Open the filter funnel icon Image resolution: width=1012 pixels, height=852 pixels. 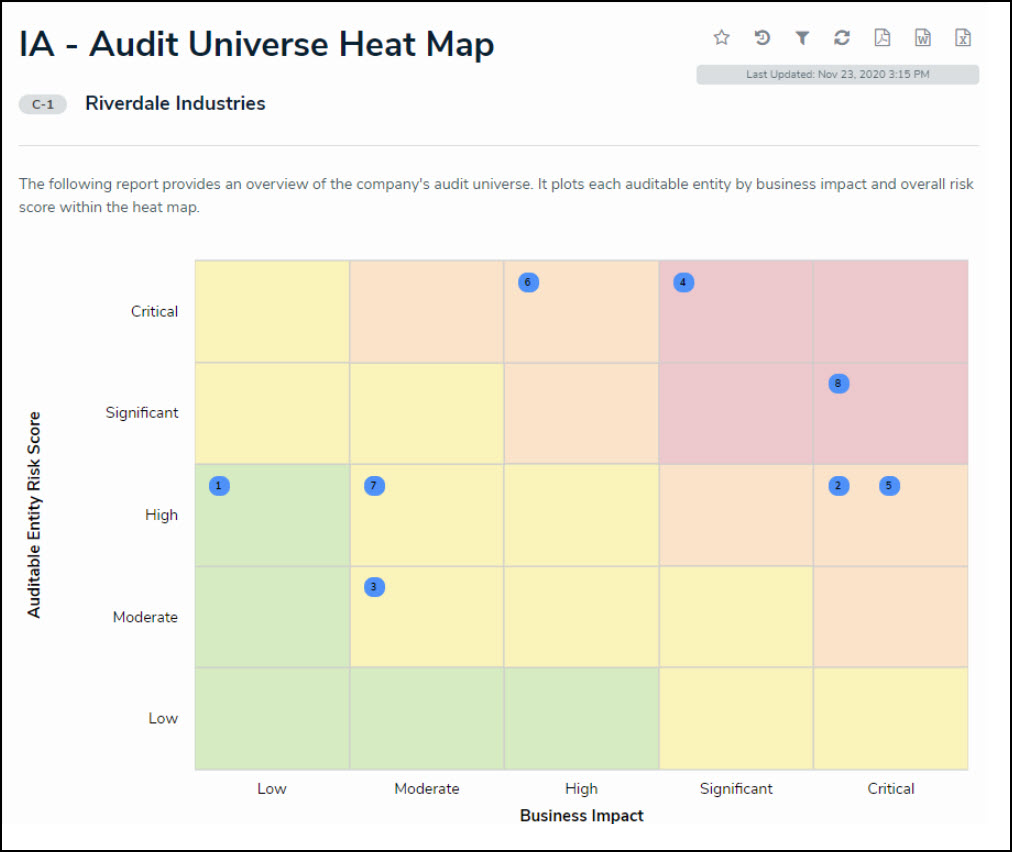pyautogui.click(x=802, y=38)
